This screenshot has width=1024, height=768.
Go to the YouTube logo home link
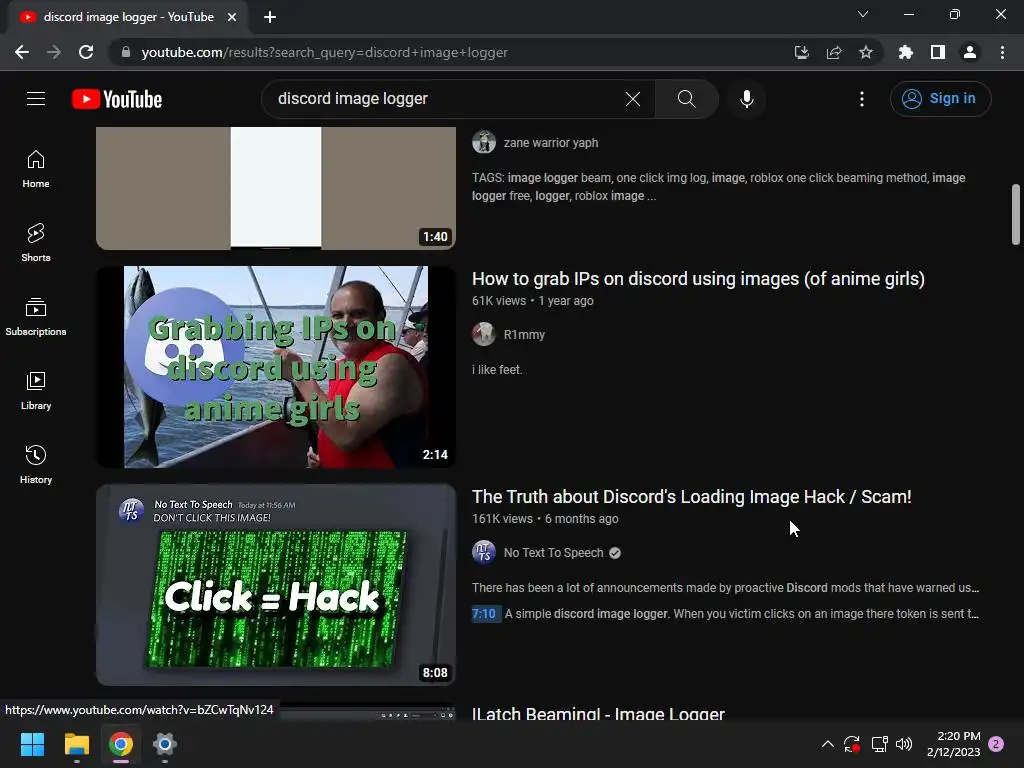click(x=117, y=99)
